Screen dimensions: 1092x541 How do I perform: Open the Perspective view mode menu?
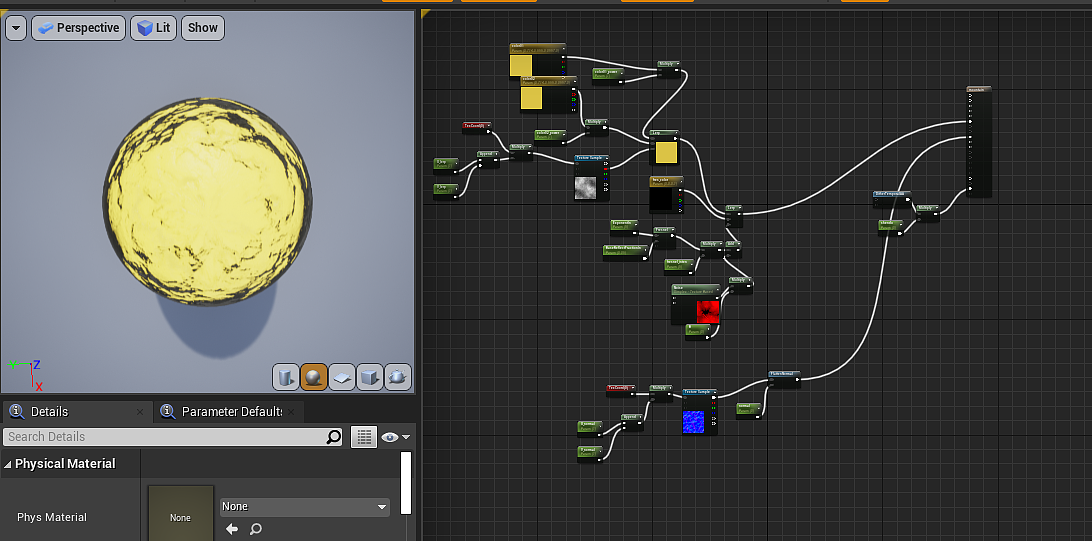[79, 28]
